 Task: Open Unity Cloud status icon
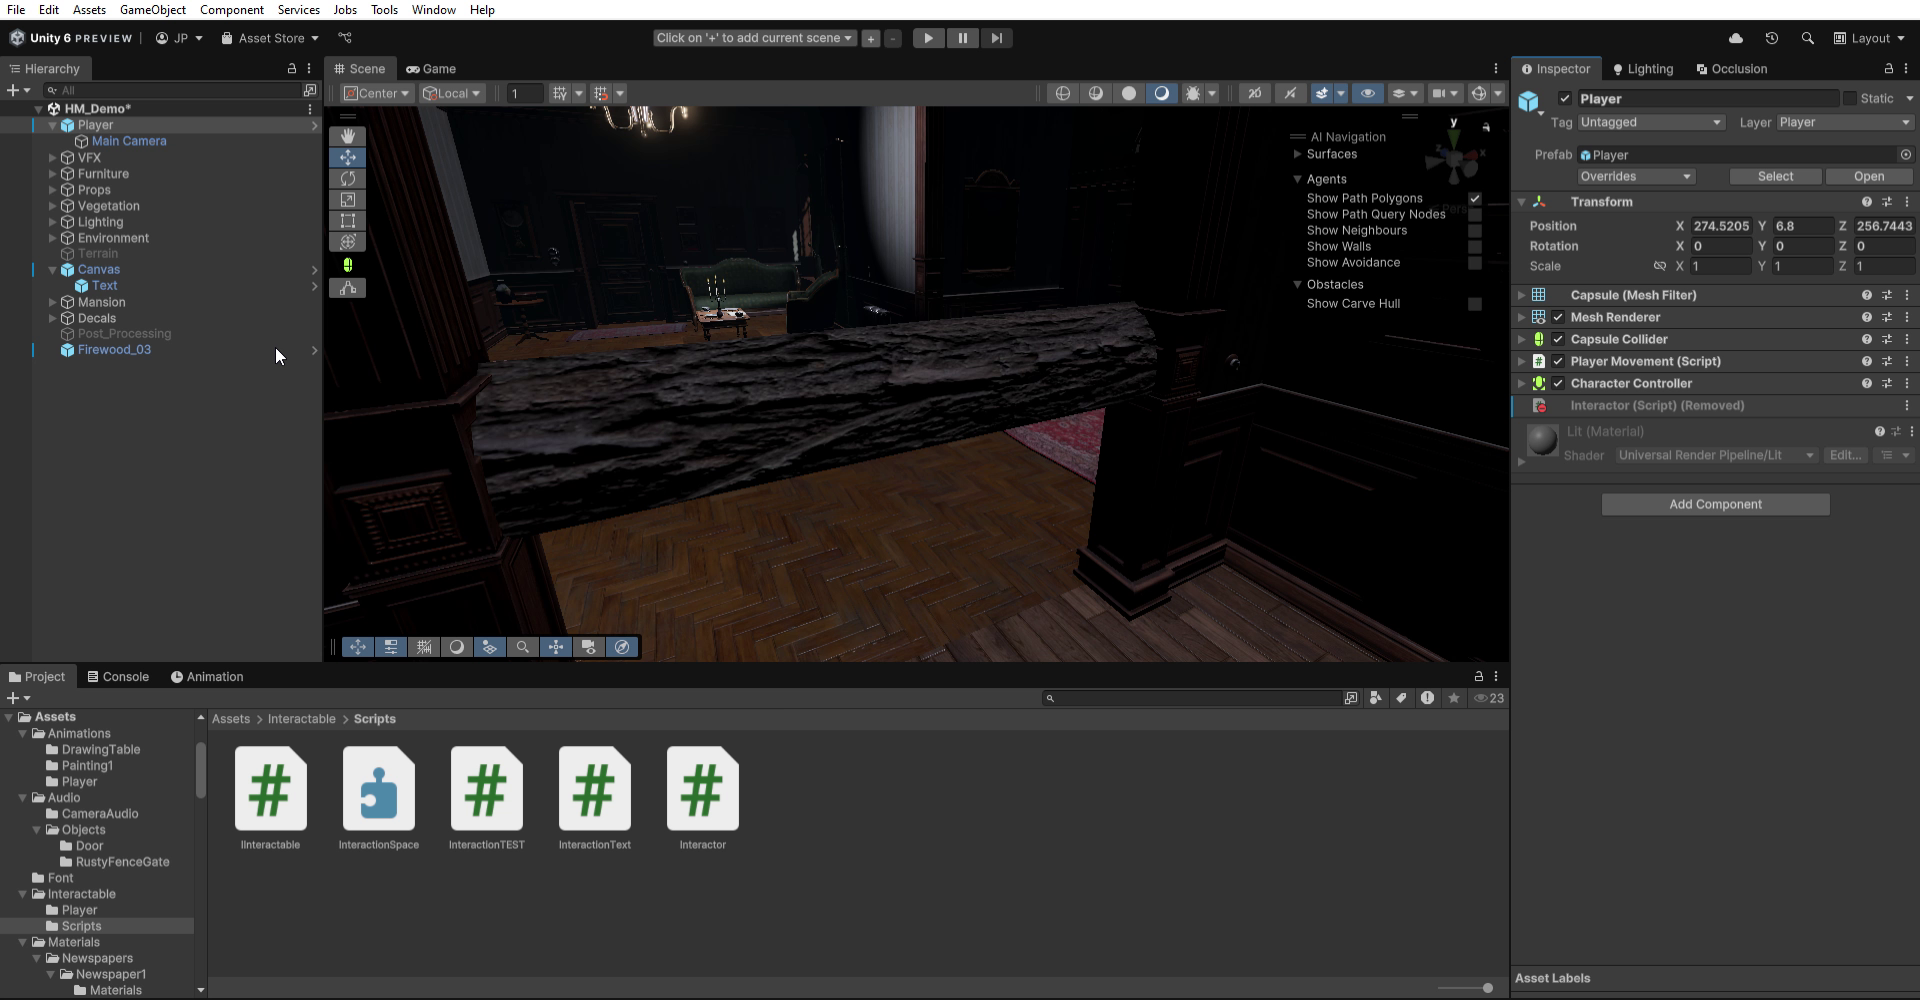point(1735,38)
